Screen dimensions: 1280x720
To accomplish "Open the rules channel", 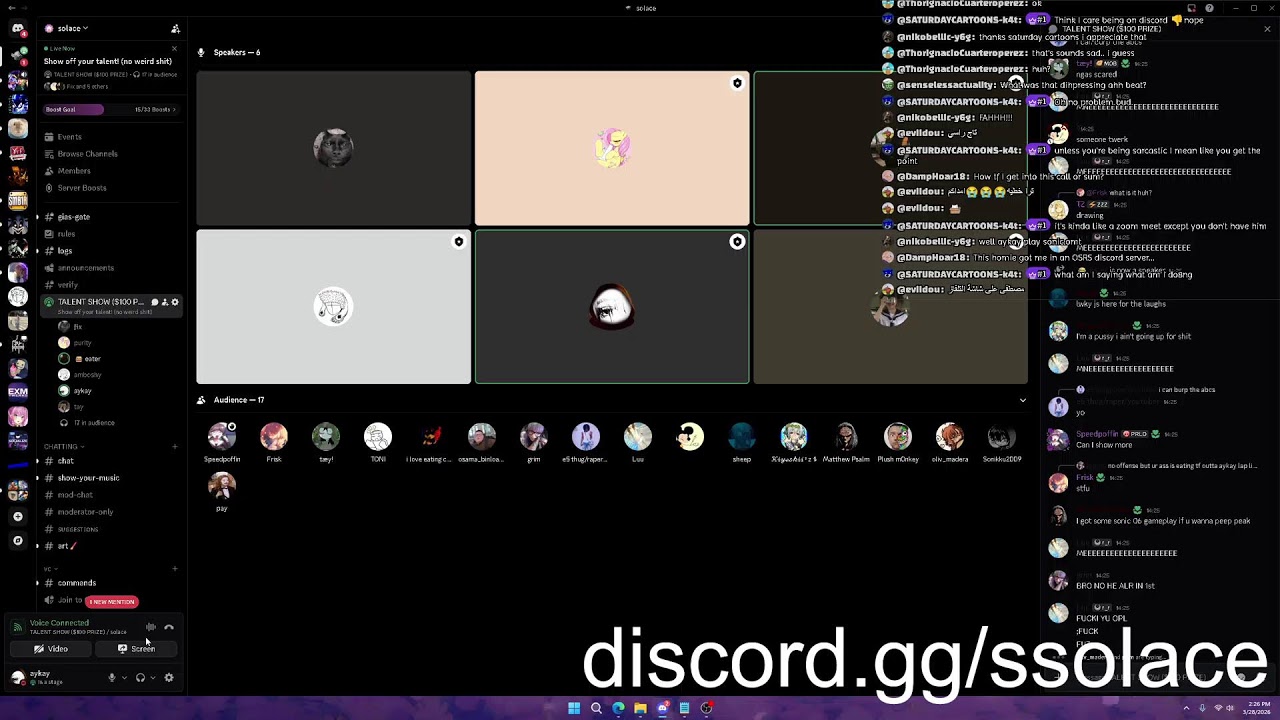I will click(66, 234).
